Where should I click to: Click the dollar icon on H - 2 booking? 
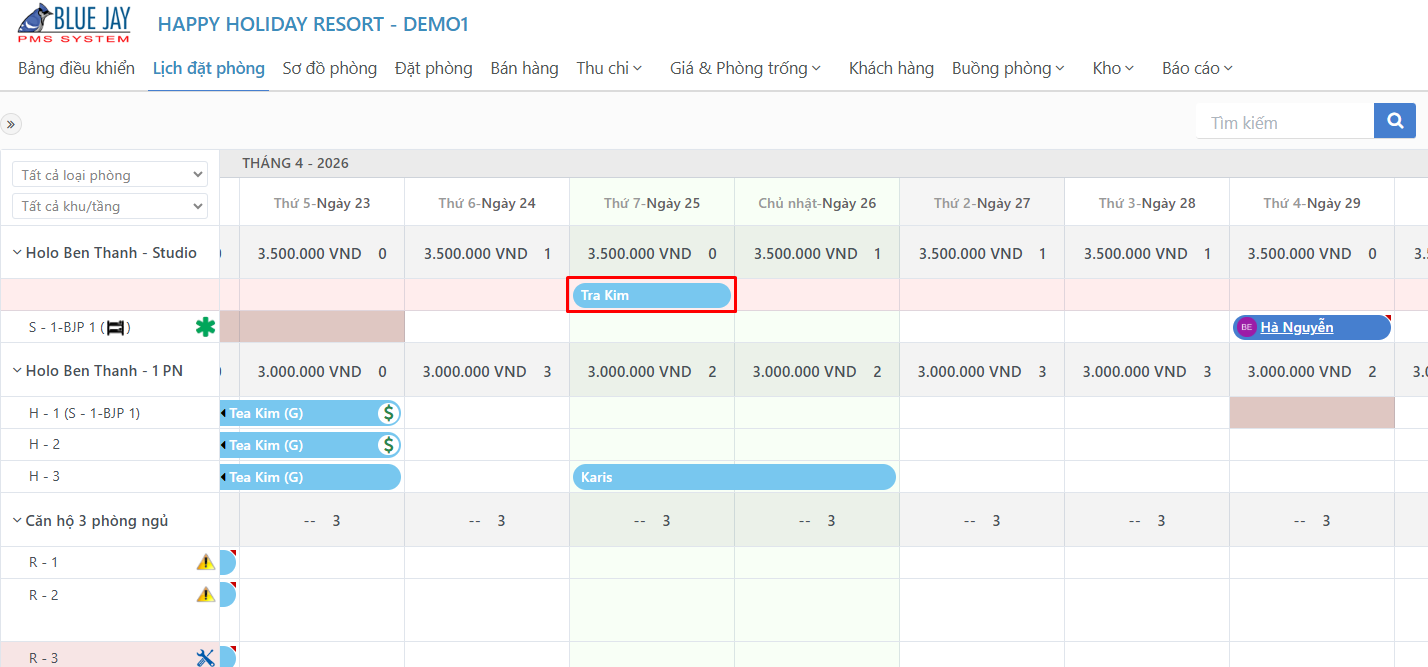click(388, 445)
